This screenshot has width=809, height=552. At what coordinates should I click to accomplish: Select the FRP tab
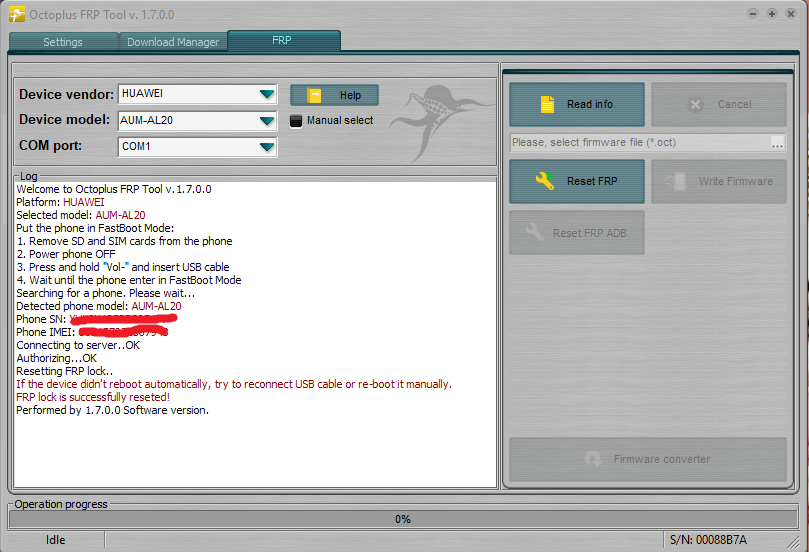[x=283, y=40]
